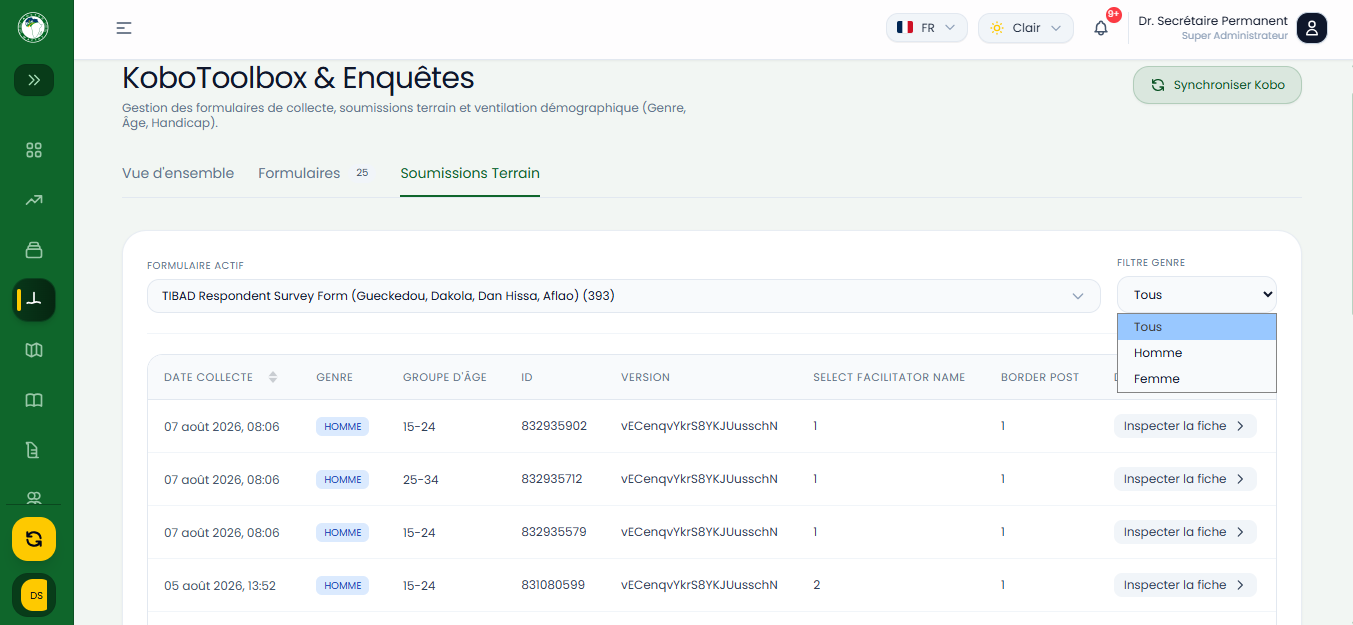Choose Femme in the genre filter list
The height and width of the screenshot is (625, 1353).
coord(1197,379)
